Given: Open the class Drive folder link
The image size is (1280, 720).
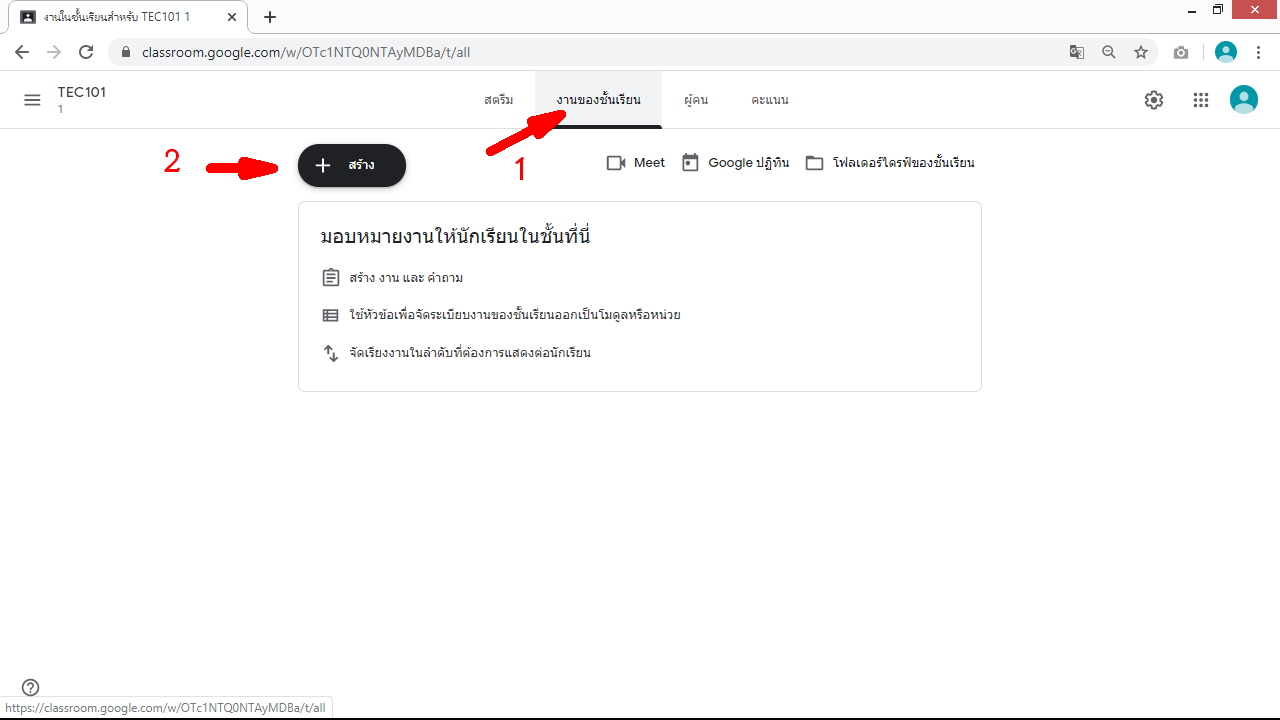Looking at the screenshot, I should click(x=890, y=163).
